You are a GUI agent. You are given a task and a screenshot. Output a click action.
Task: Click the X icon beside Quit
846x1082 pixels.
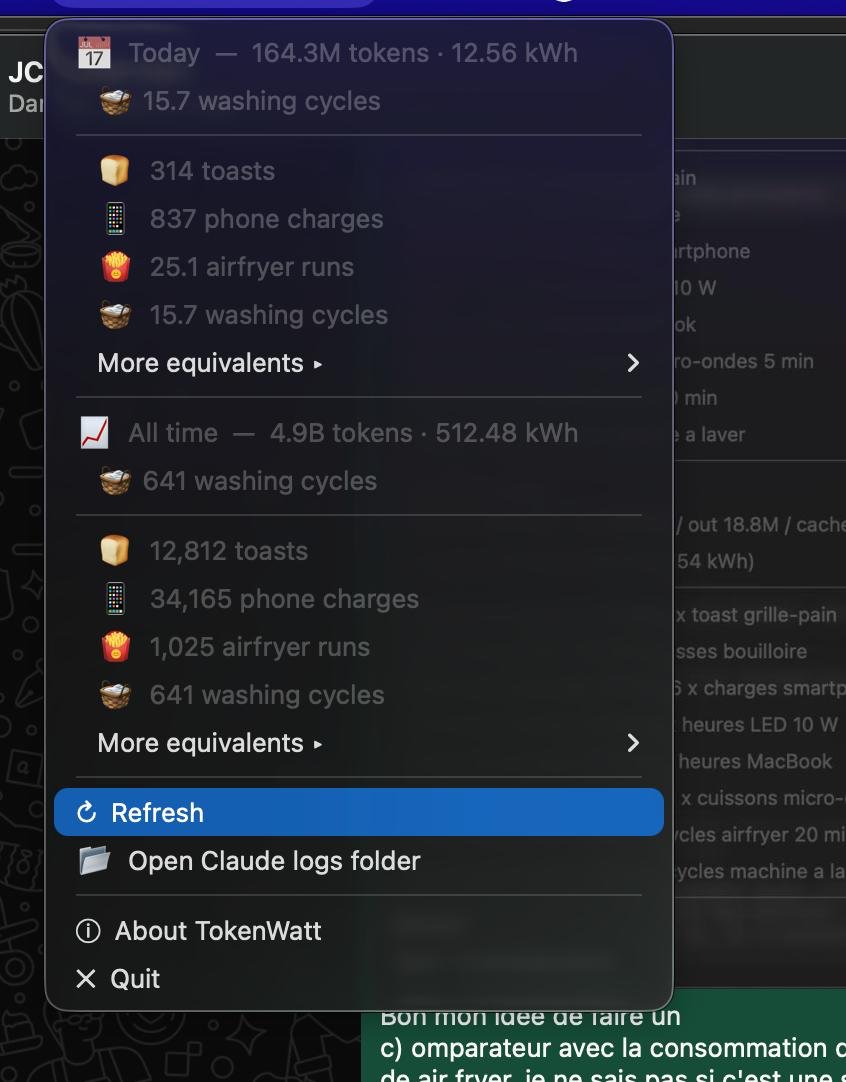point(86,978)
